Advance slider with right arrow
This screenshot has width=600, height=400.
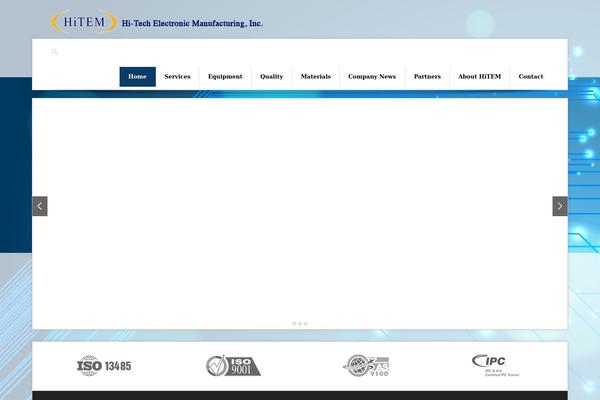point(560,206)
